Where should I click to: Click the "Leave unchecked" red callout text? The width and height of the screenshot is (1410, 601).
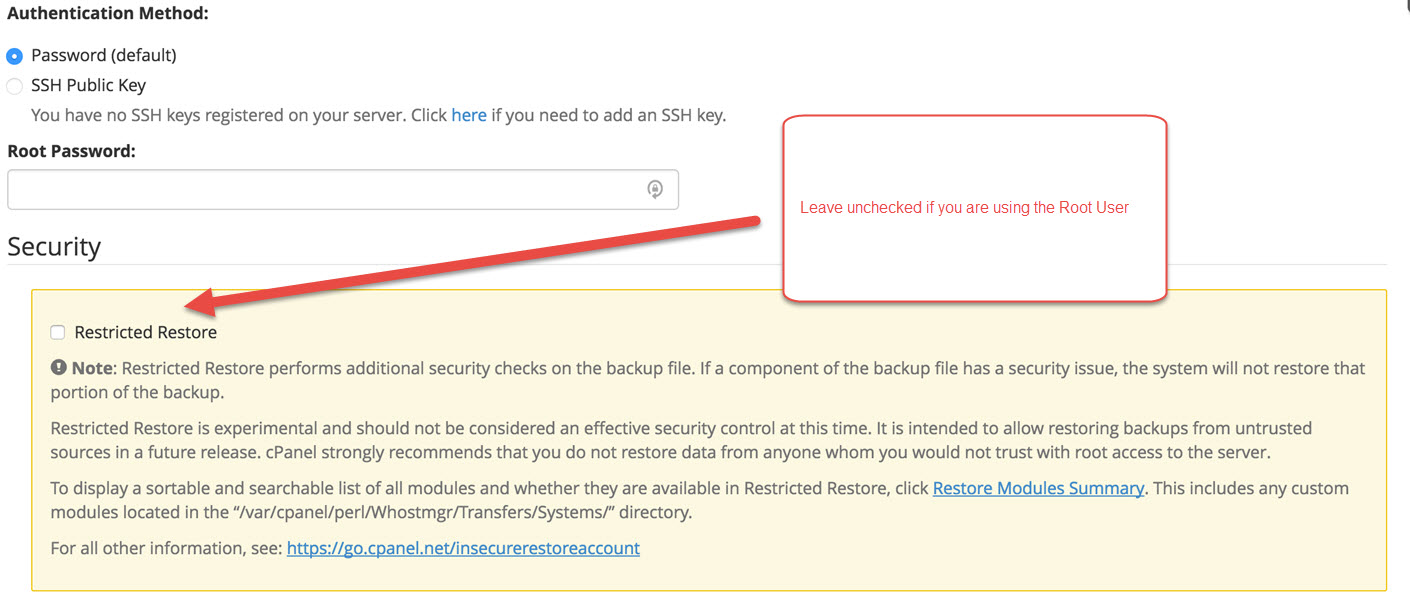[964, 208]
